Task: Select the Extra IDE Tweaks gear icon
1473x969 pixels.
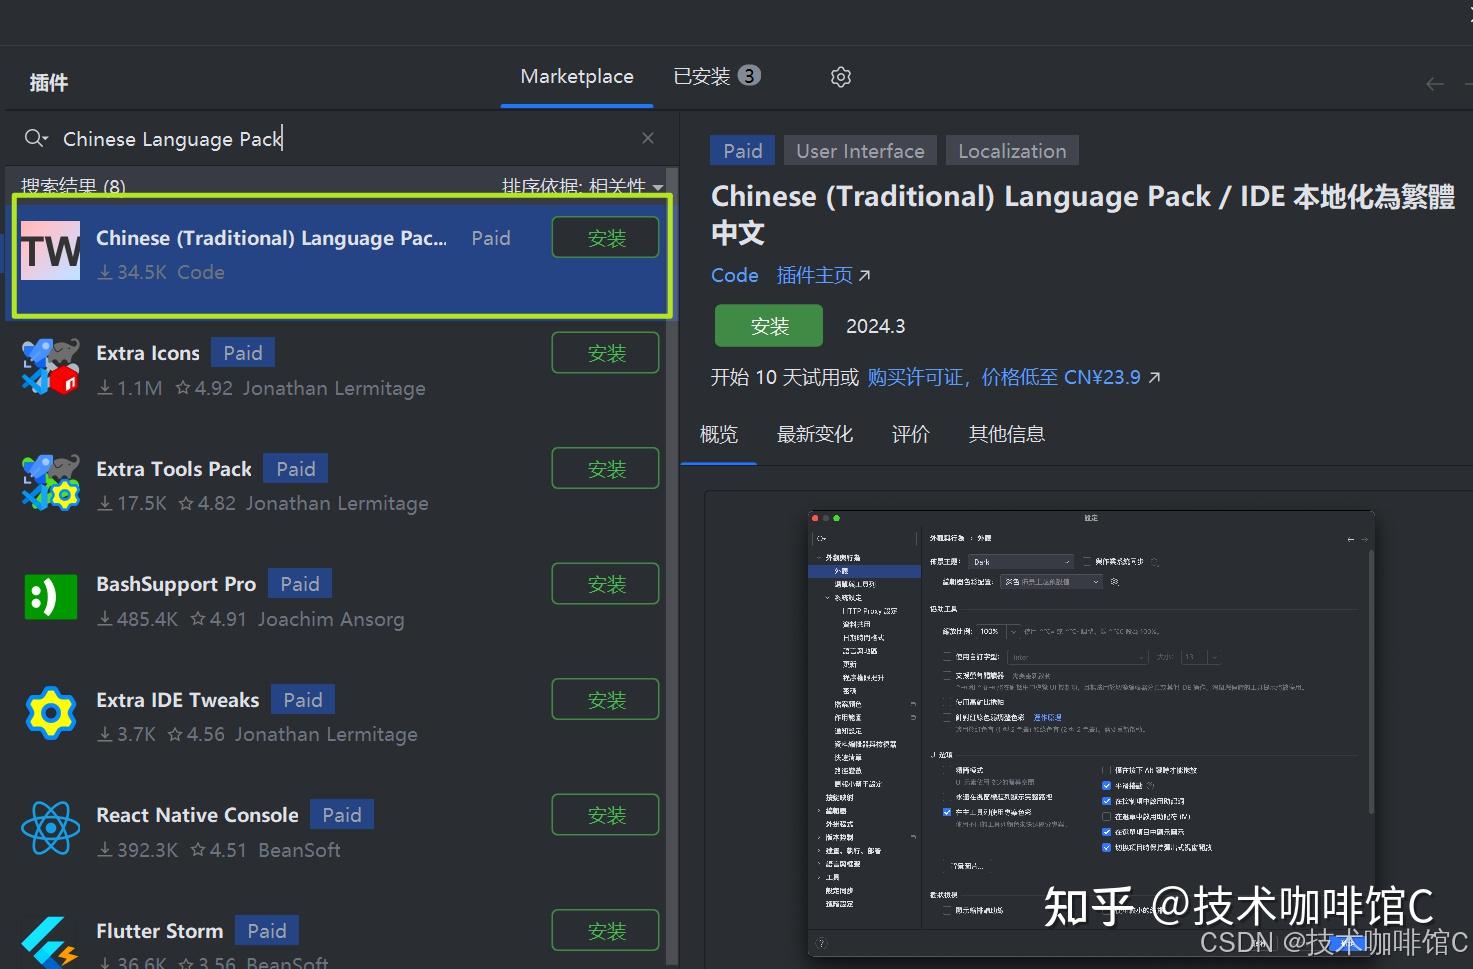Action: coord(50,713)
